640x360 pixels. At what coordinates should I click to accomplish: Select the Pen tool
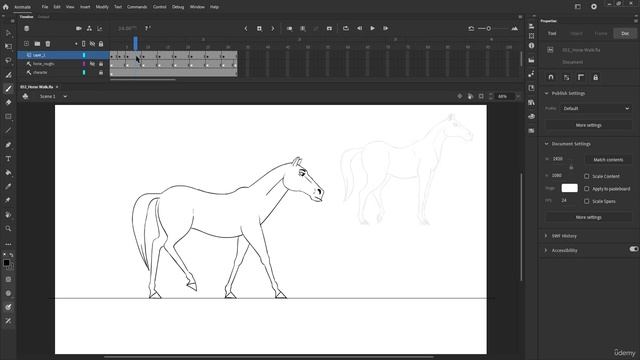(8, 144)
